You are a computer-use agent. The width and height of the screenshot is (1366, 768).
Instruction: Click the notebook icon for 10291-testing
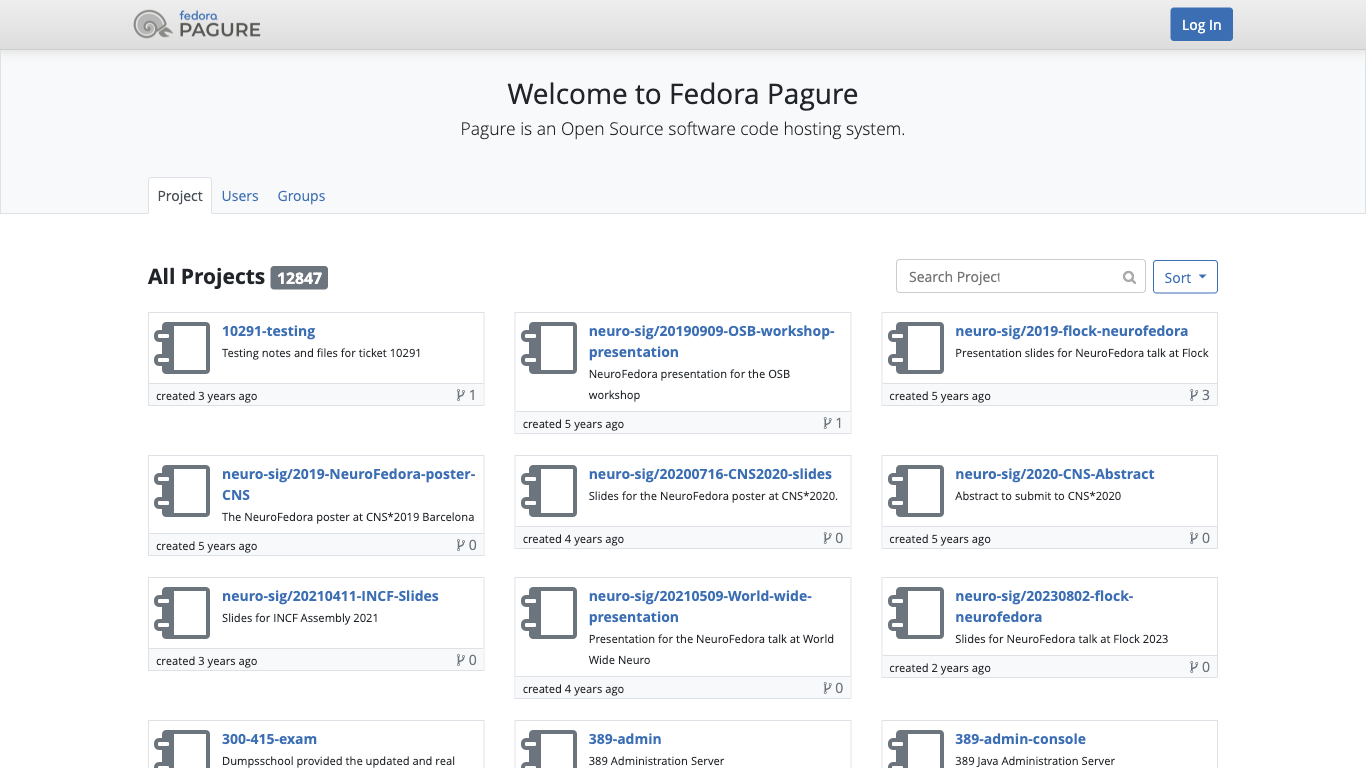click(182, 348)
